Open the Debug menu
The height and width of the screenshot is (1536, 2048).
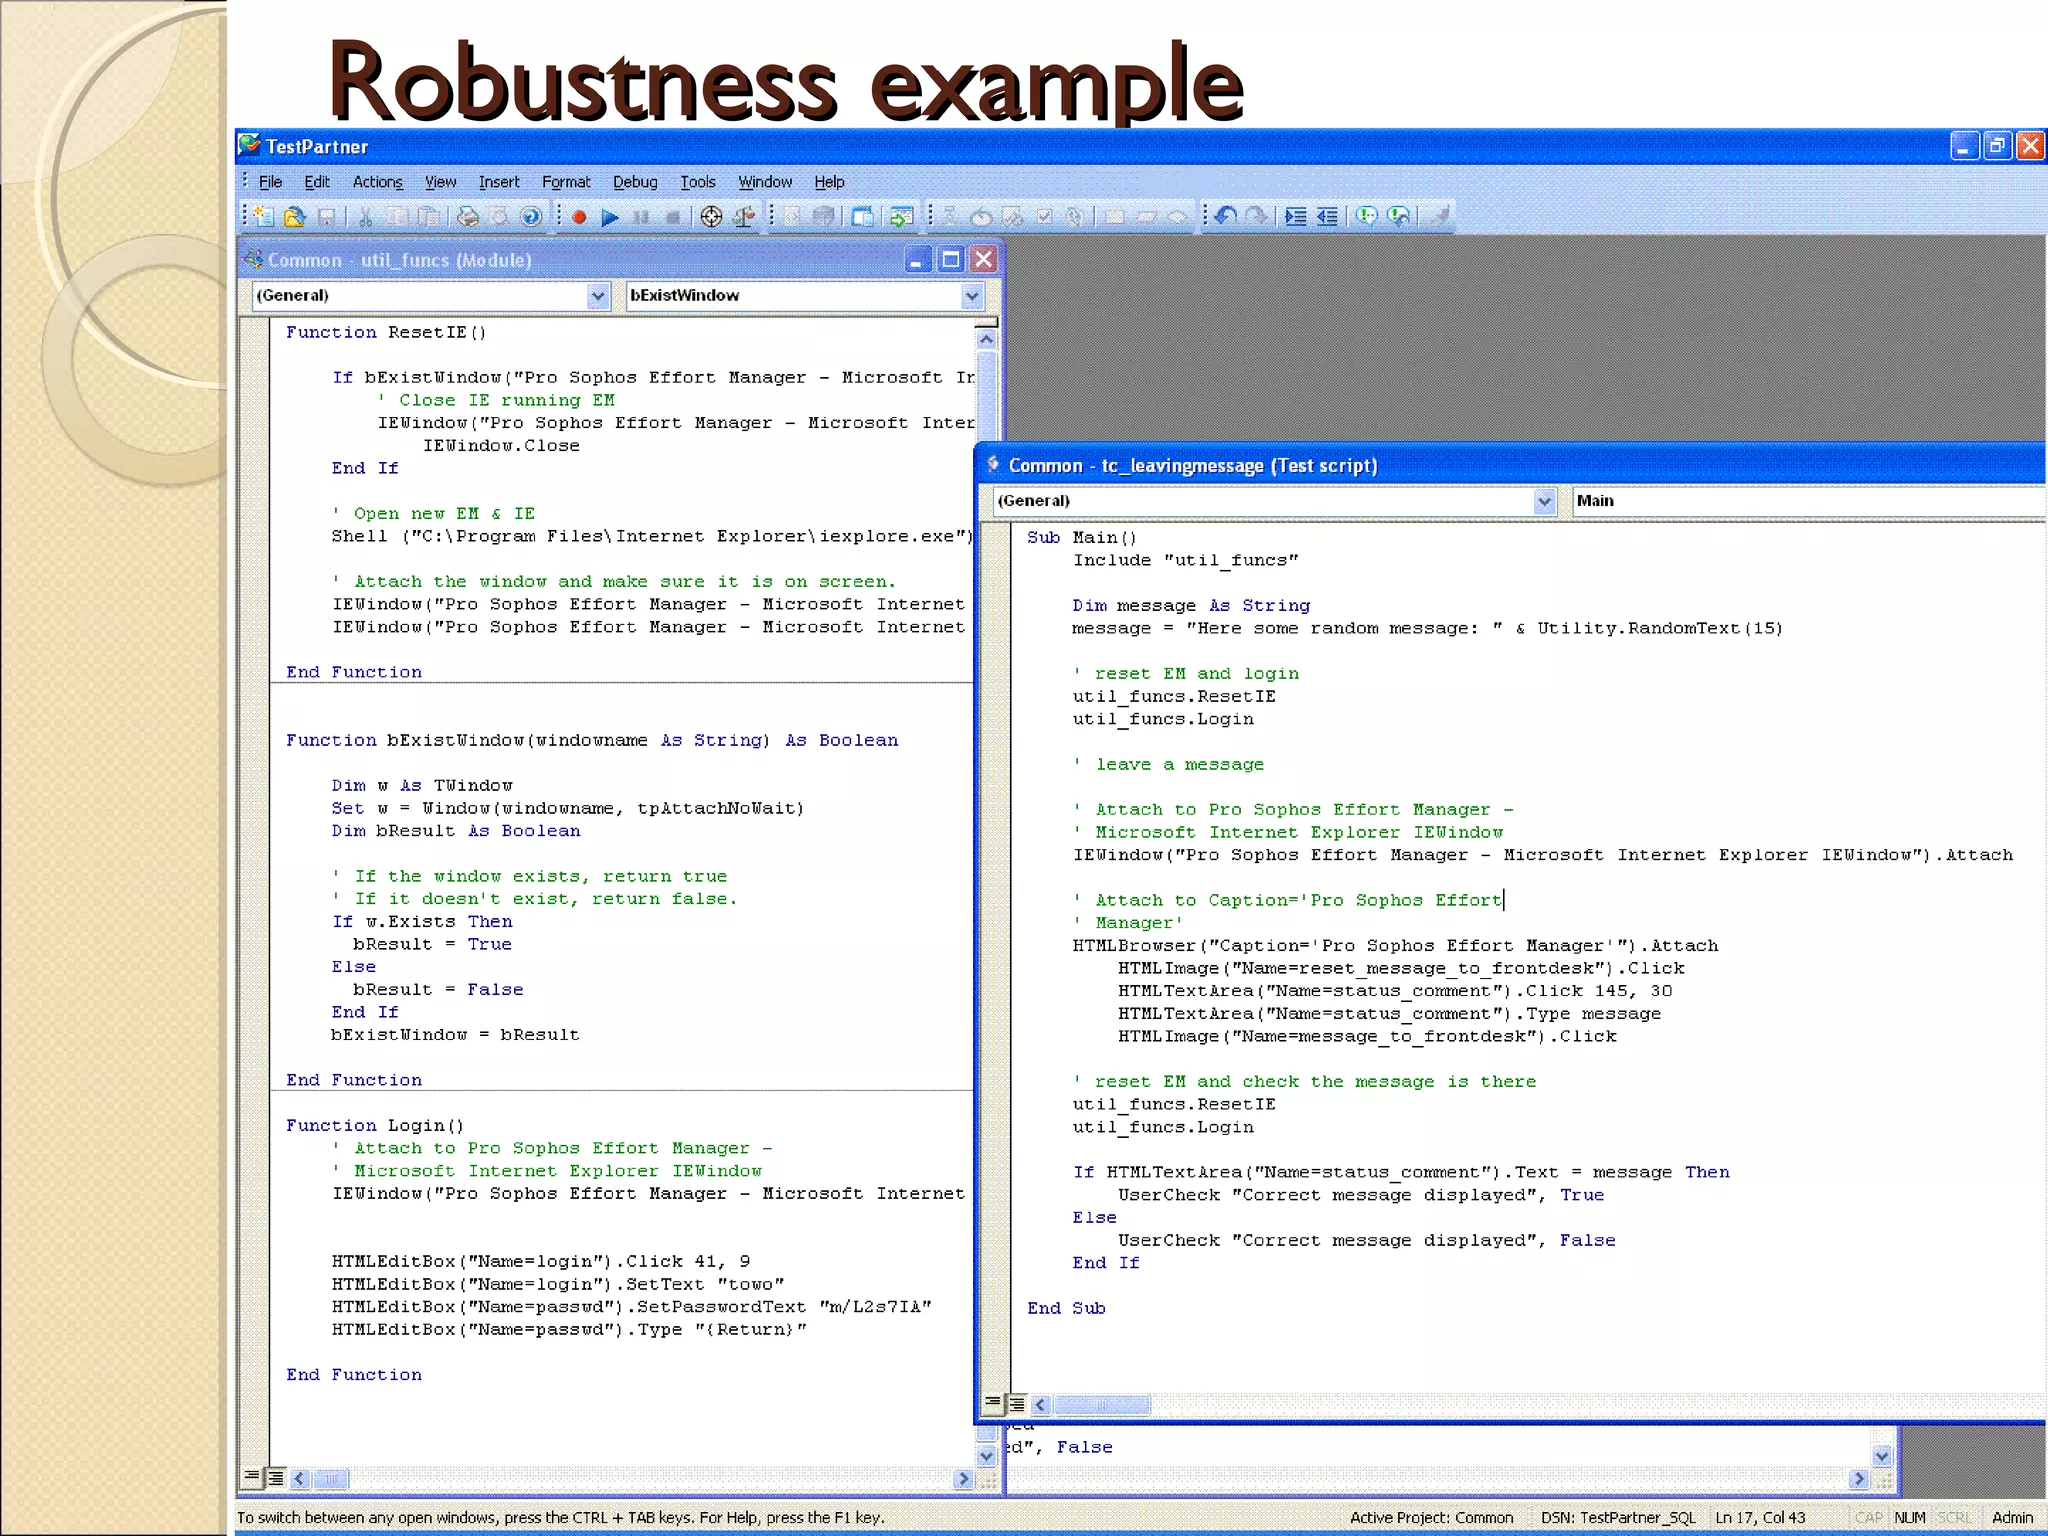point(635,182)
